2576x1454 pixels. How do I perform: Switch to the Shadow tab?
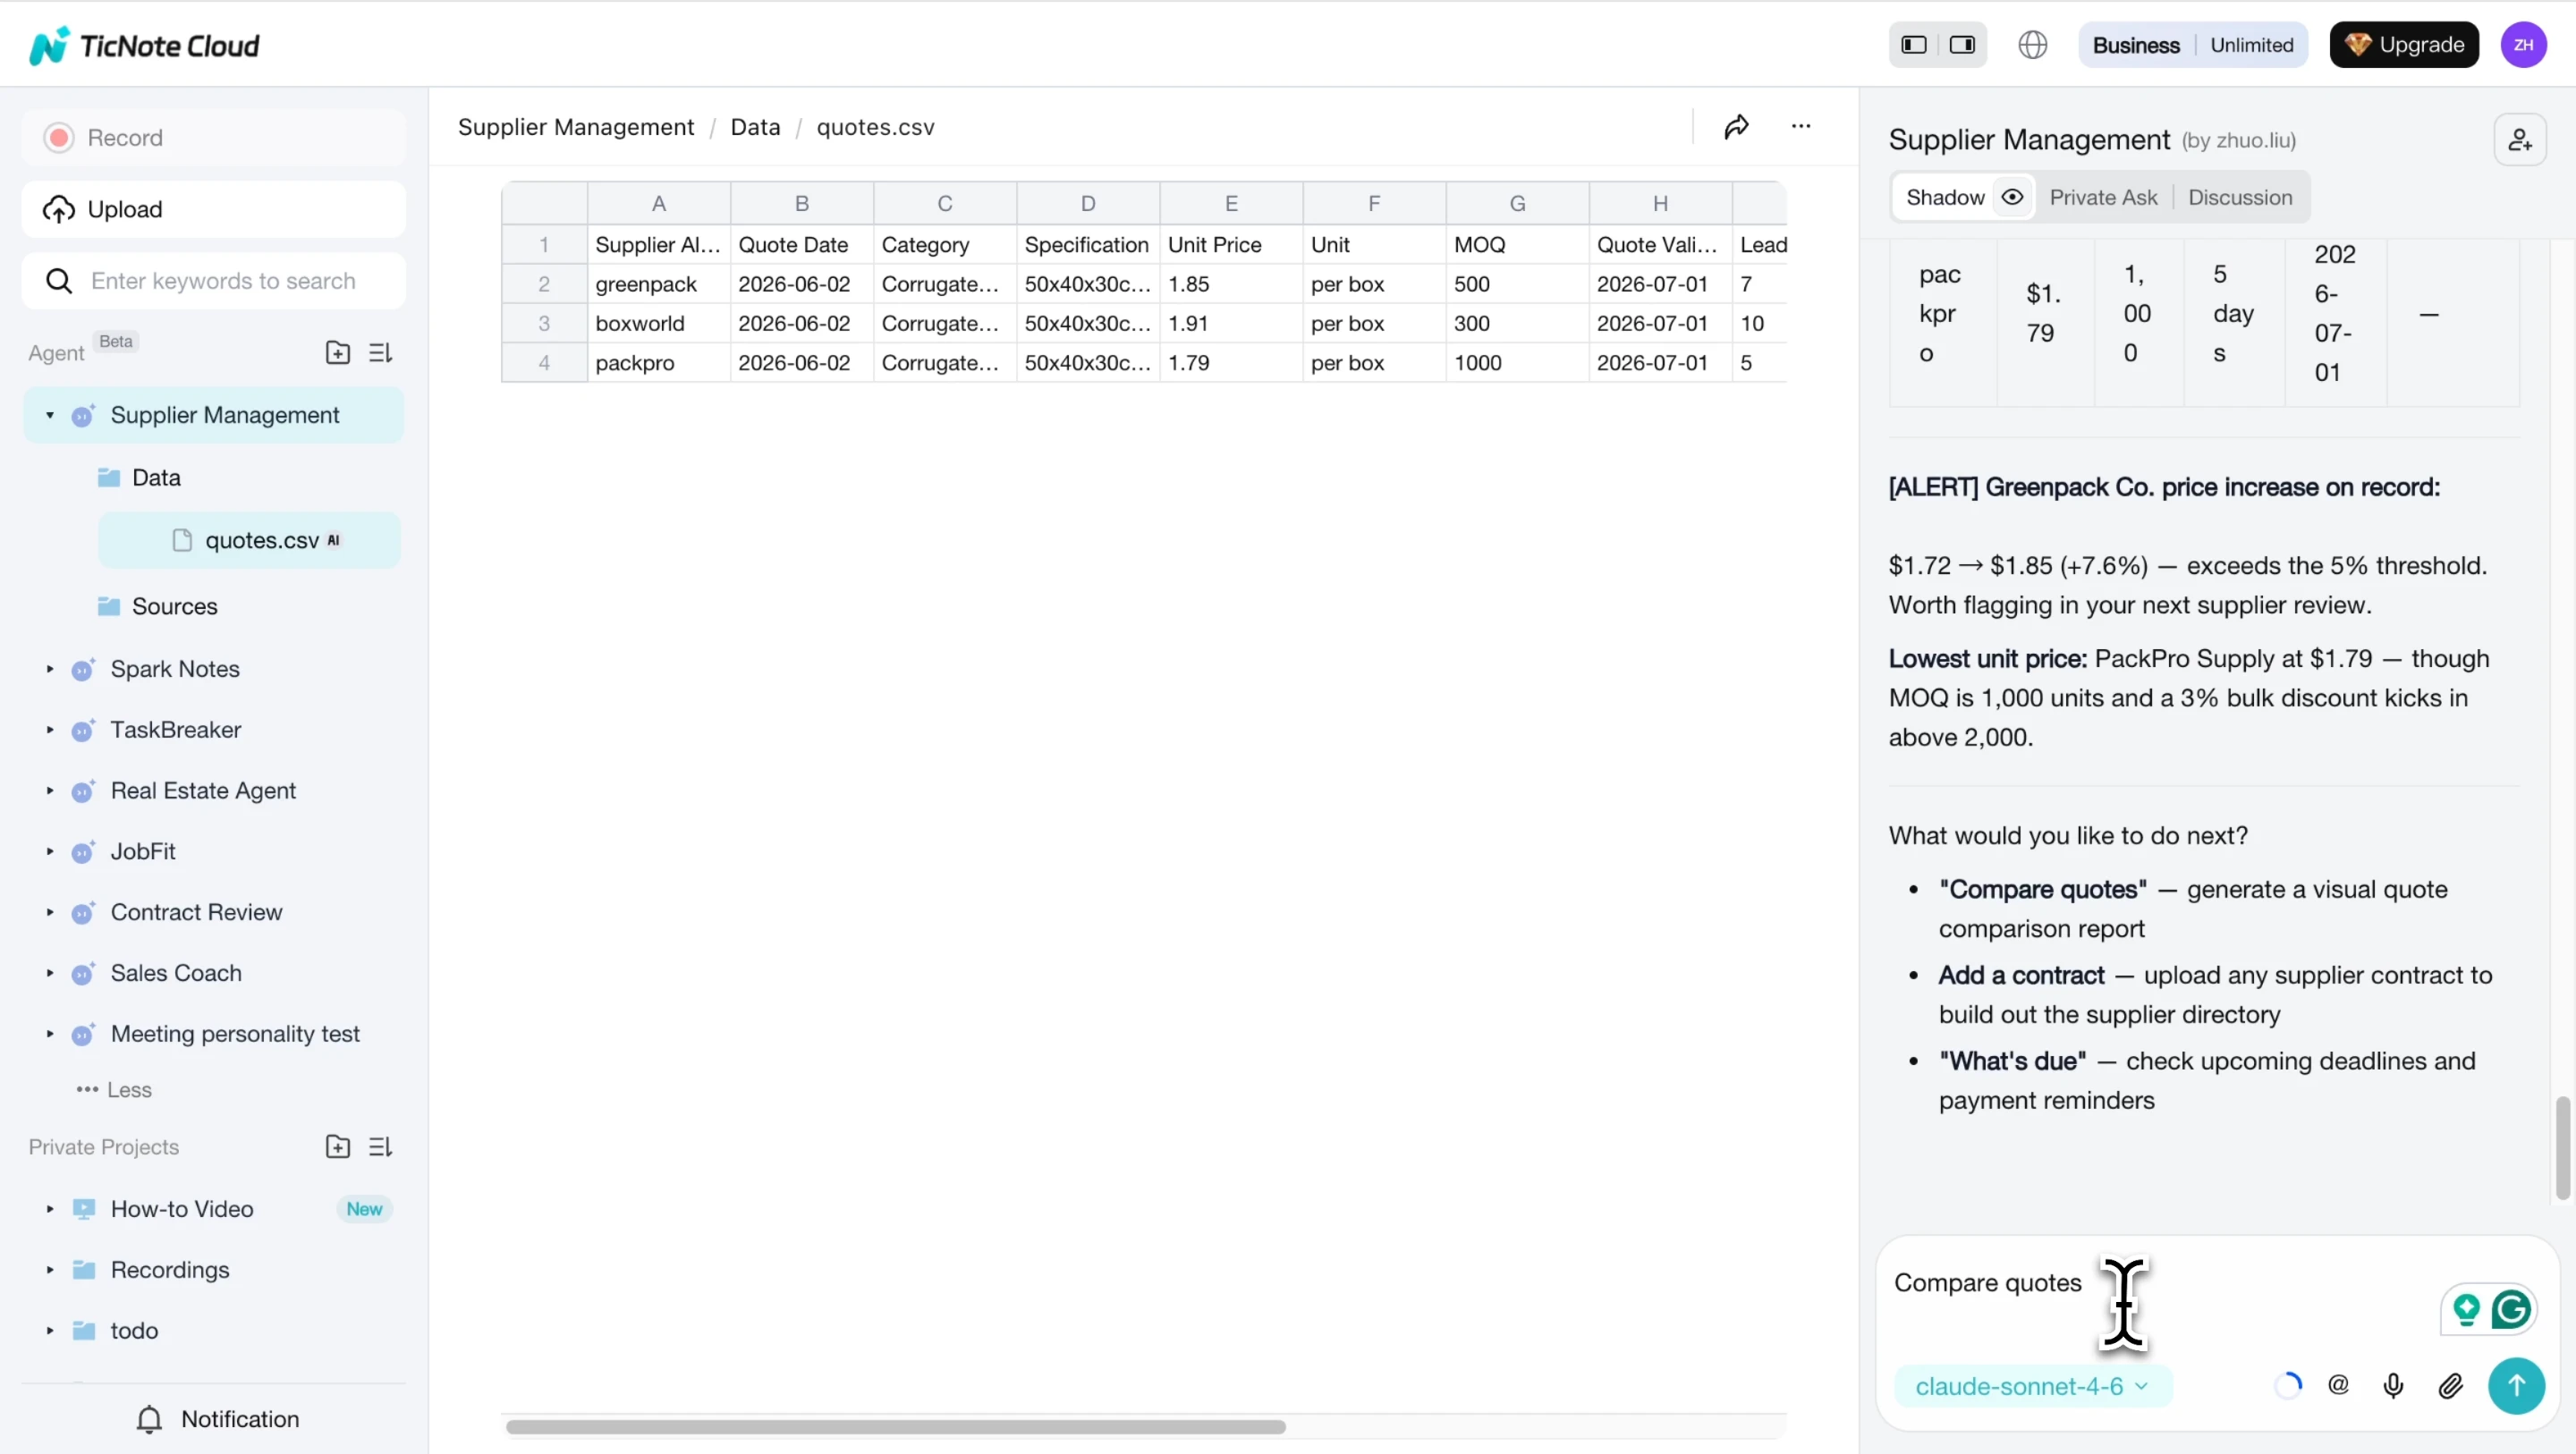pos(1945,197)
